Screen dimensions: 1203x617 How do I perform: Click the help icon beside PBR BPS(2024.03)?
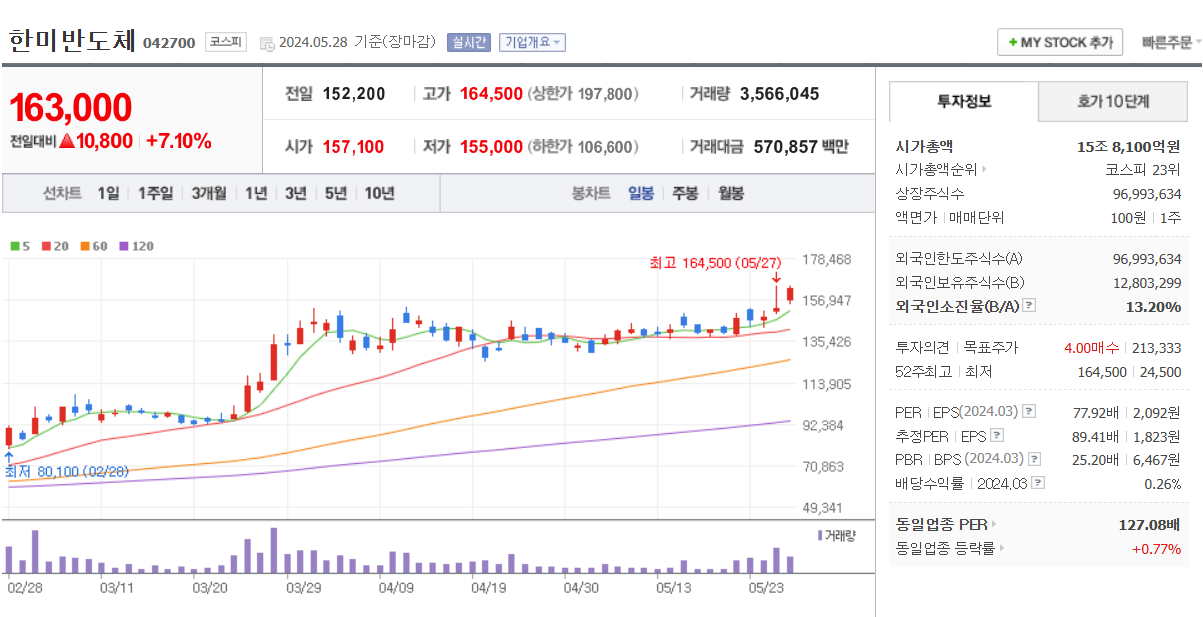[x=1034, y=460]
